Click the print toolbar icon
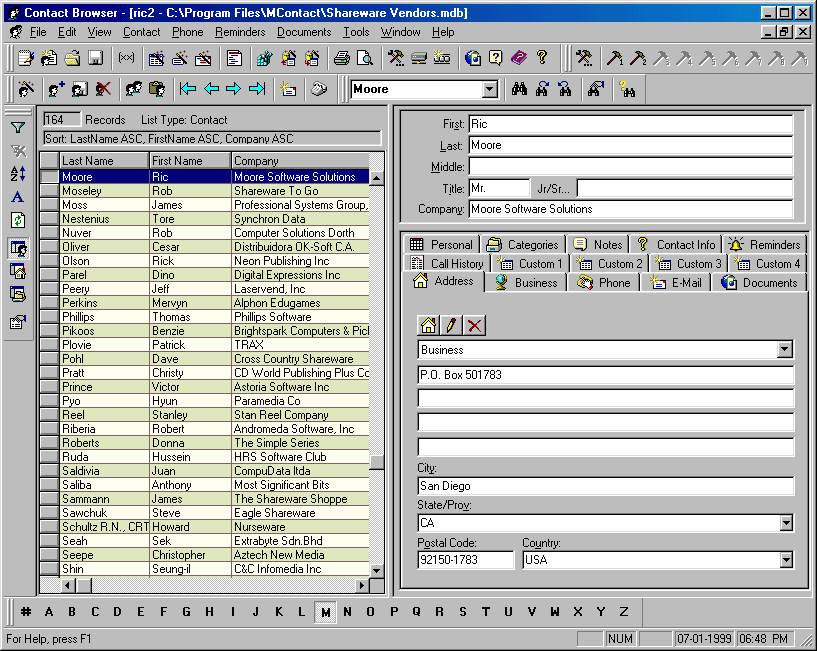This screenshot has height=651, width=817. coord(342,58)
